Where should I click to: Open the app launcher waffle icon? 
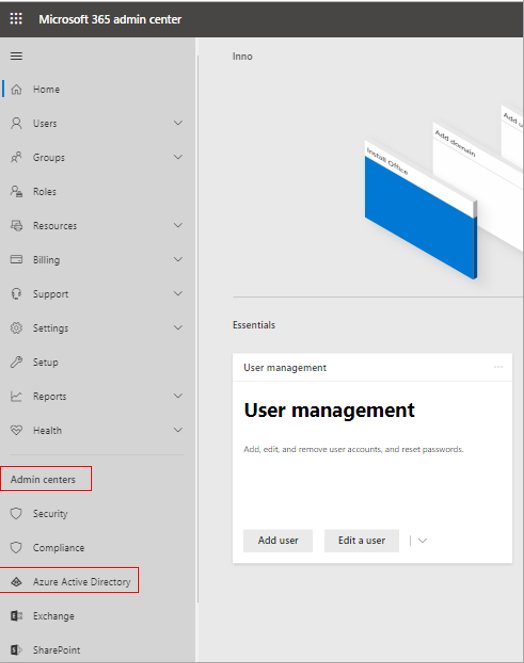click(16, 19)
